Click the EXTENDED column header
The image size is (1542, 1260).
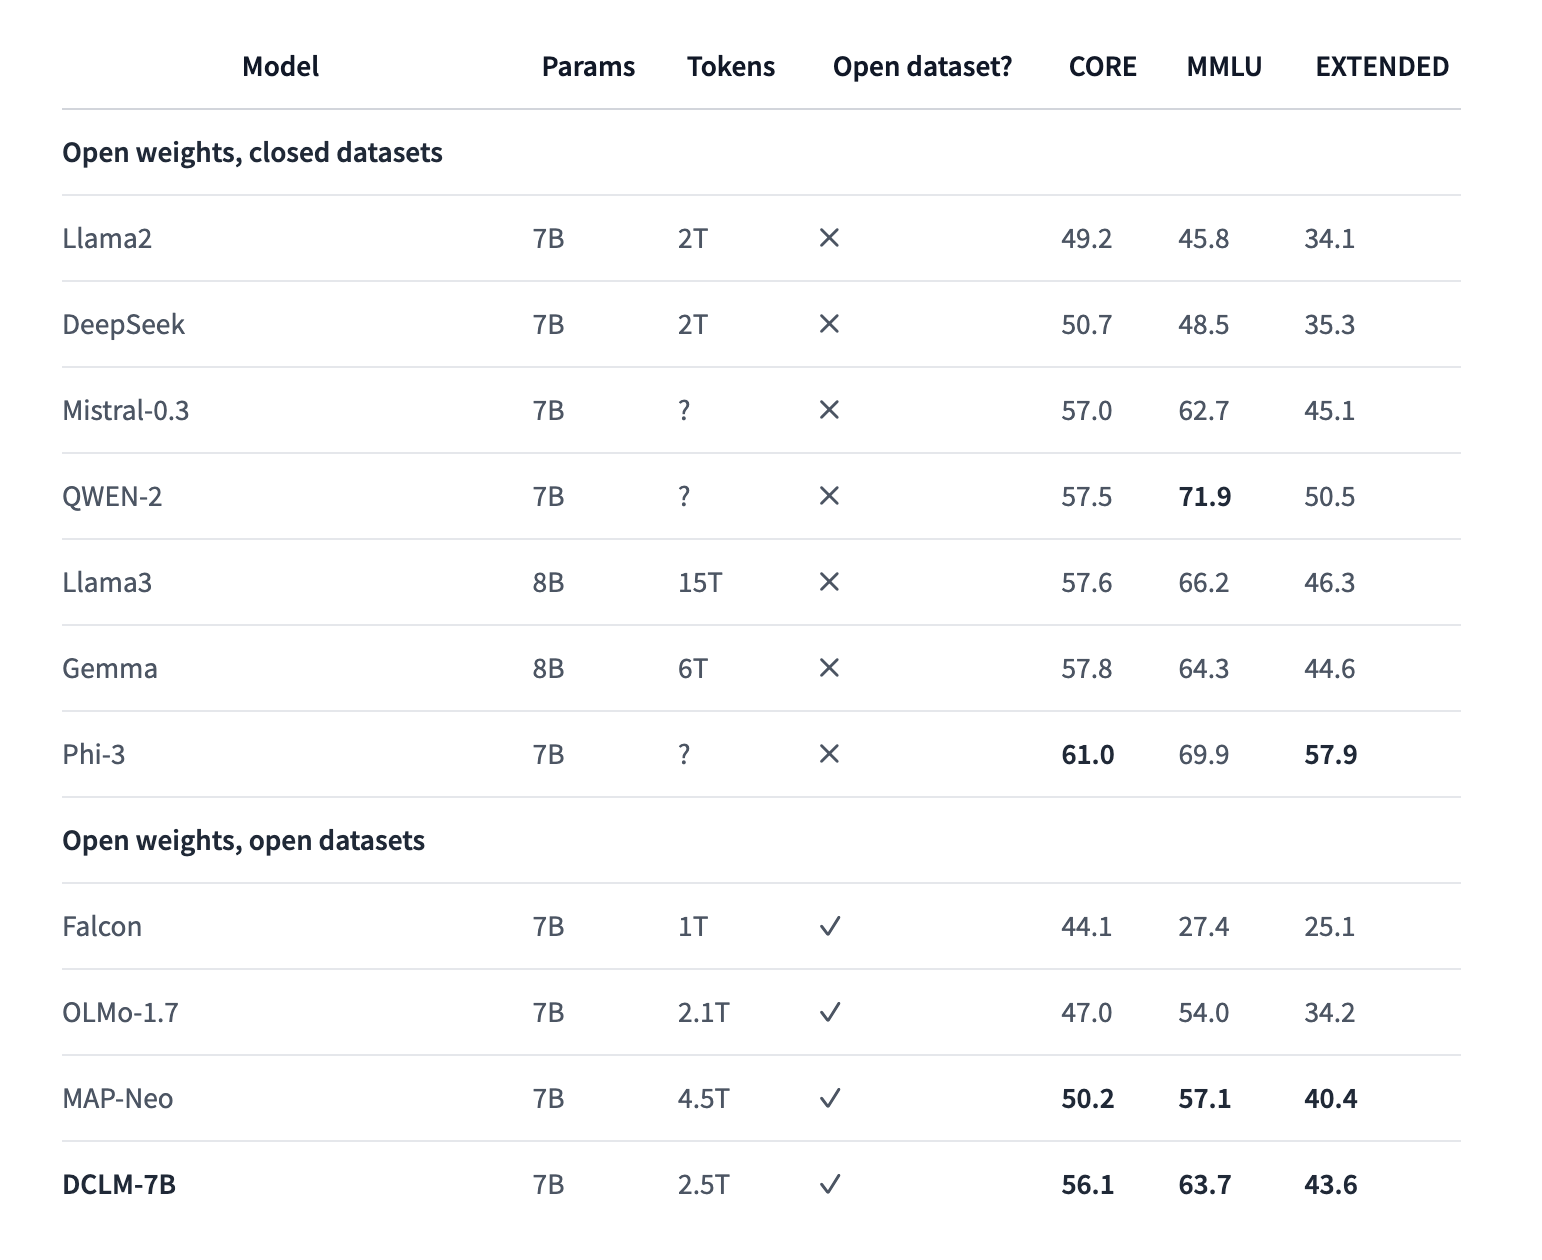coord(1382,66)
